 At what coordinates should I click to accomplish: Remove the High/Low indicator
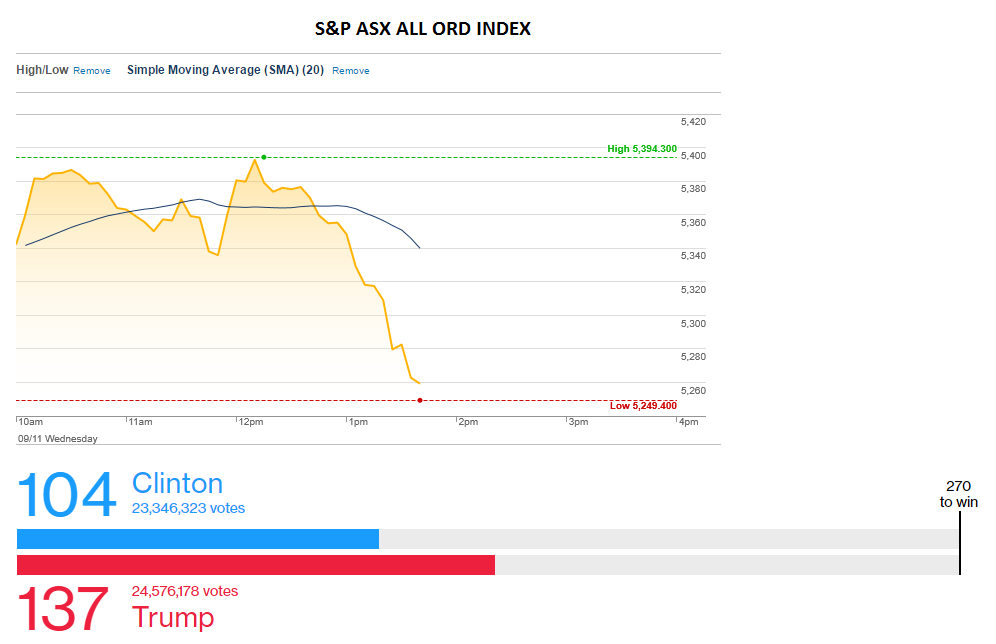point(91,70)
